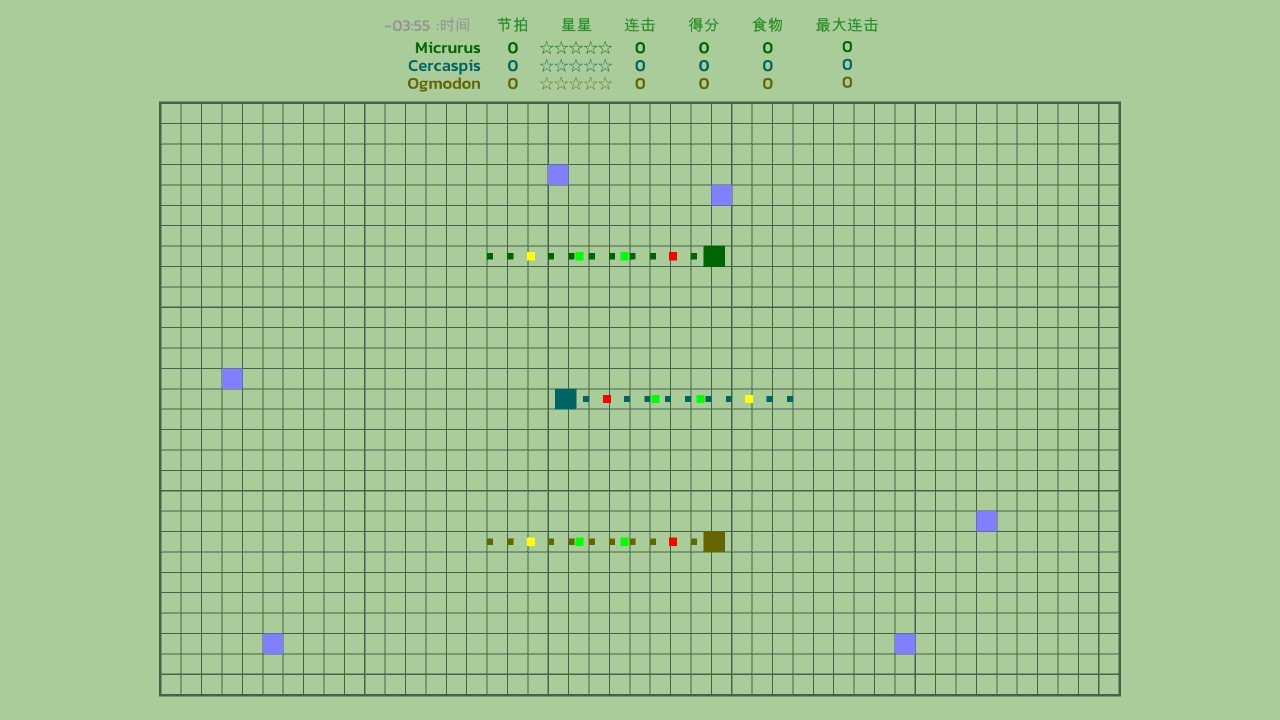The height and width of the screenshot is (720, 1280).
Task: Click the 节拍 column header
Action: pos(513,25)
